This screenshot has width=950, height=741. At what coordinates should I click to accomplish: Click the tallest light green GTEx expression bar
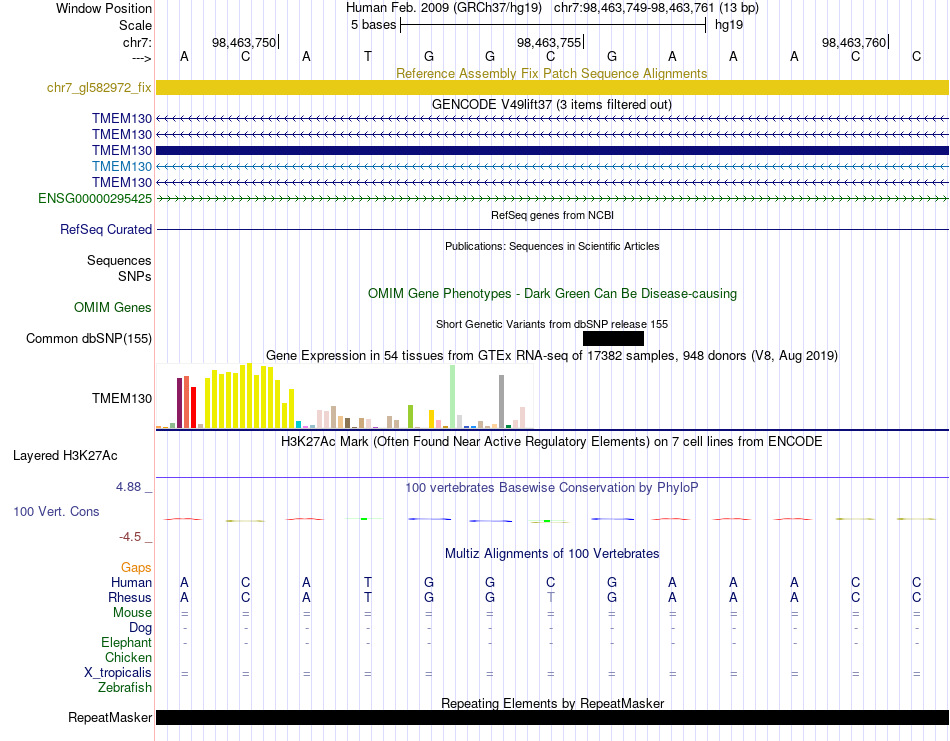(x=453, y=397)
